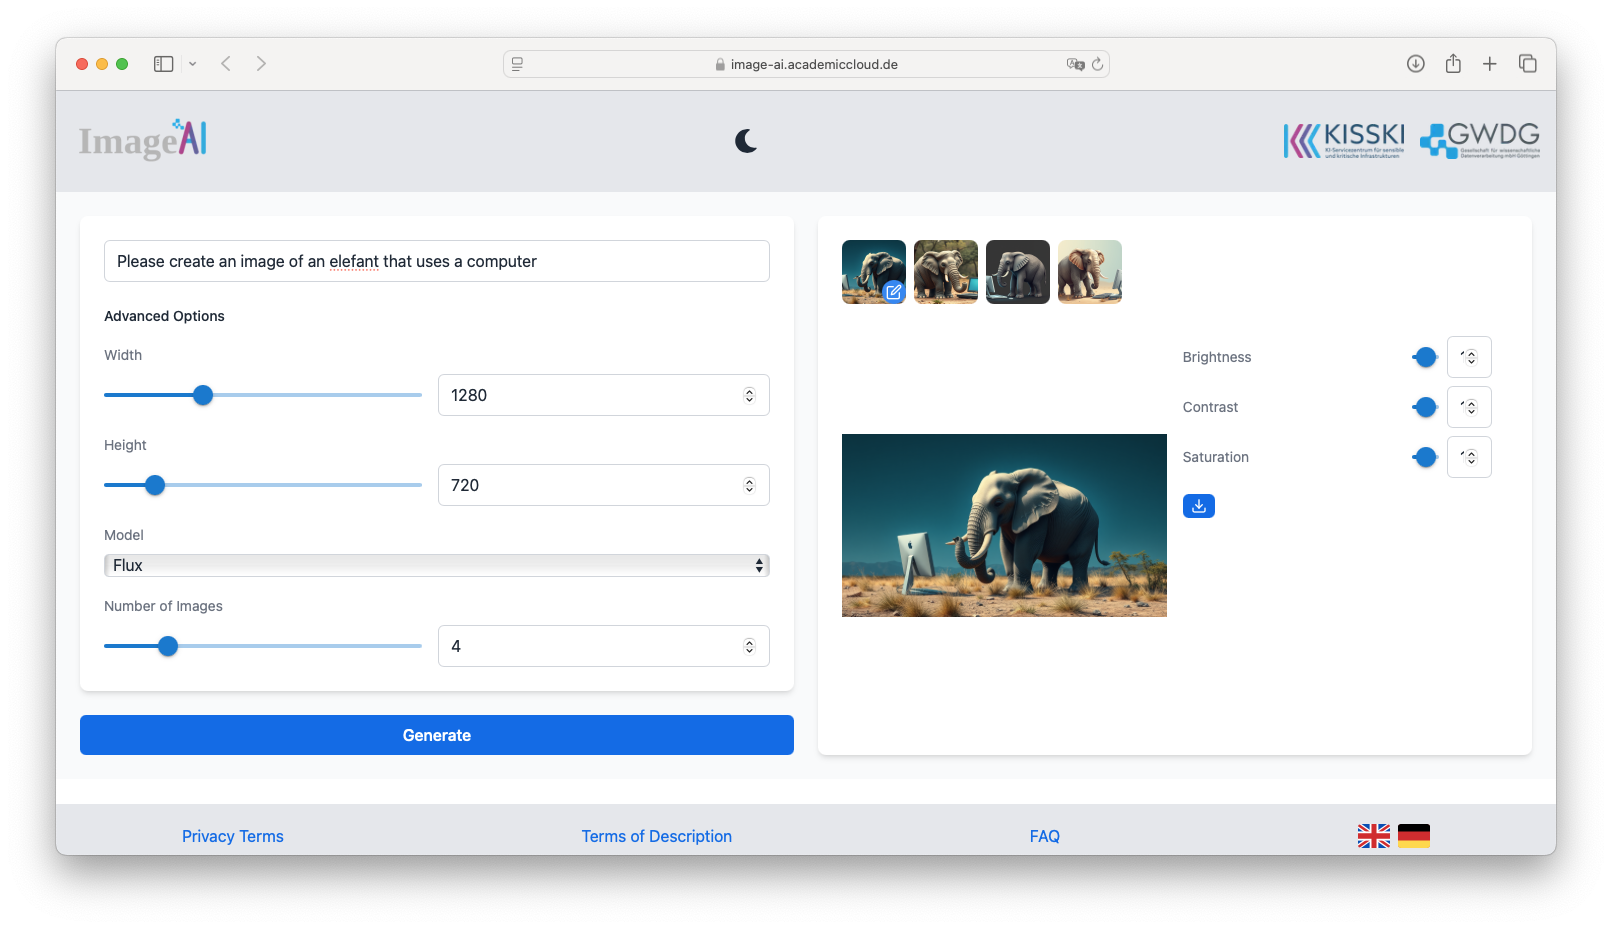
Task: Click the Brightness slider handle
Action: pos(1426,357)
